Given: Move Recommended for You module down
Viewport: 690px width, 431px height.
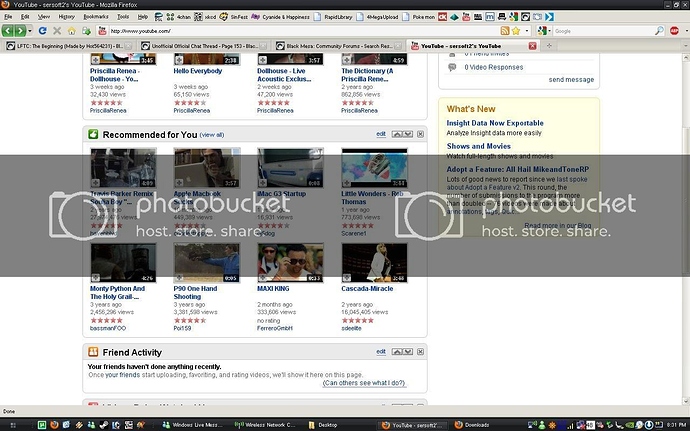Looking at the screenshot, I should coord(408,134).
